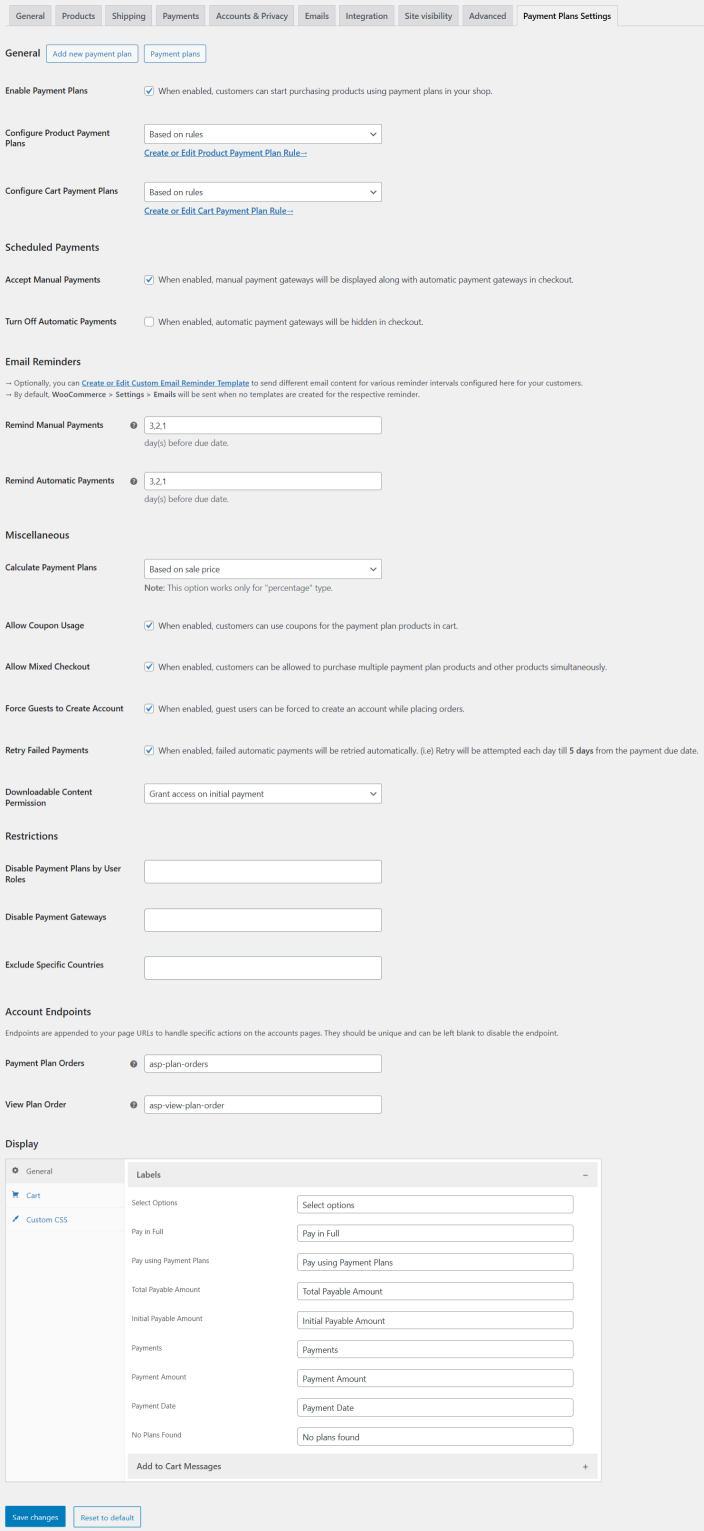704x1531 pixels.
Task: Click the cart icon in Display sidebar
Action: [x=15, y=1195]
